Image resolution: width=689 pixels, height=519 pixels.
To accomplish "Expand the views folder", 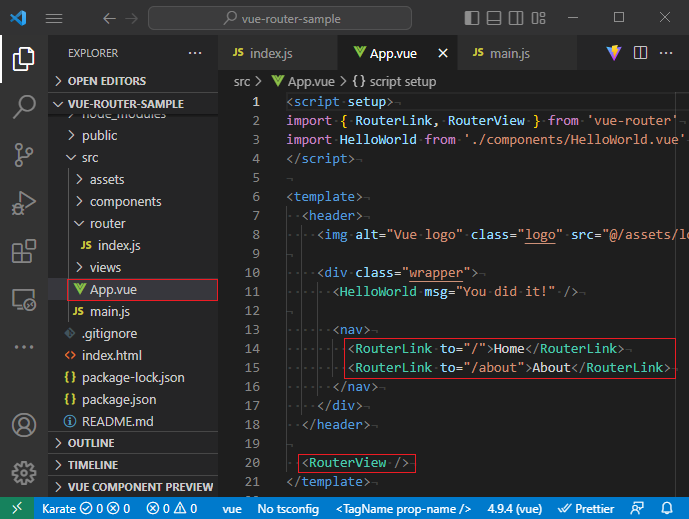I will click(133, 267).
